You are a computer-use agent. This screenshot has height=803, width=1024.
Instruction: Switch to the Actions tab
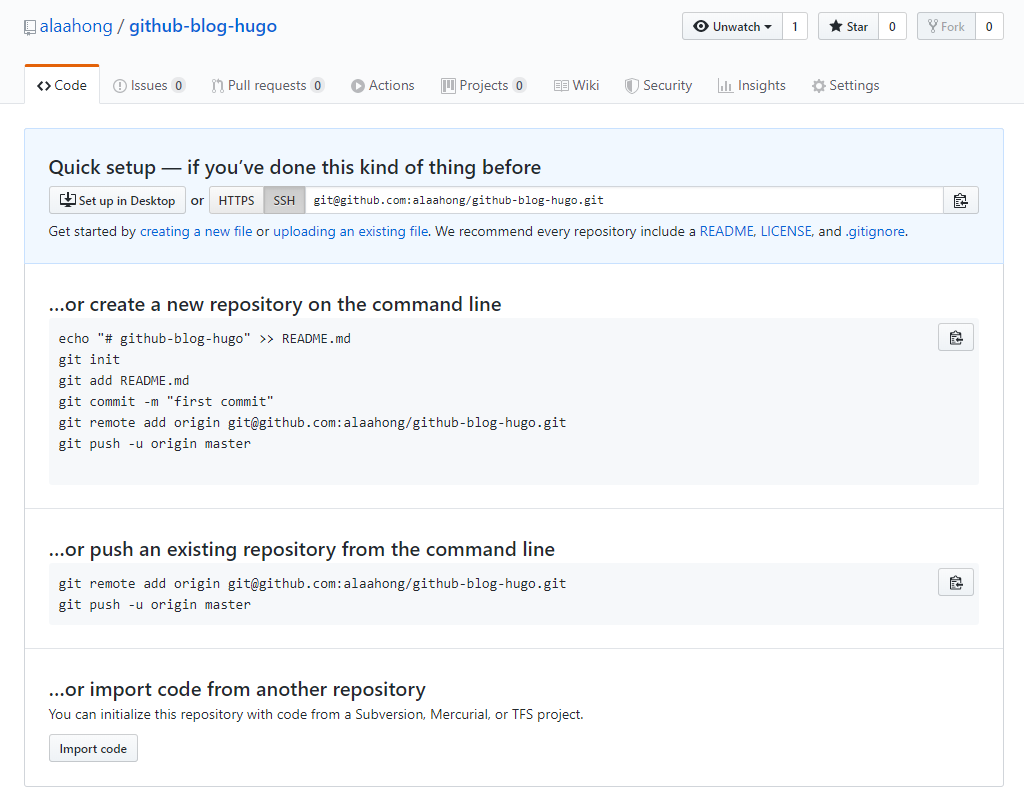click(383, 86)
